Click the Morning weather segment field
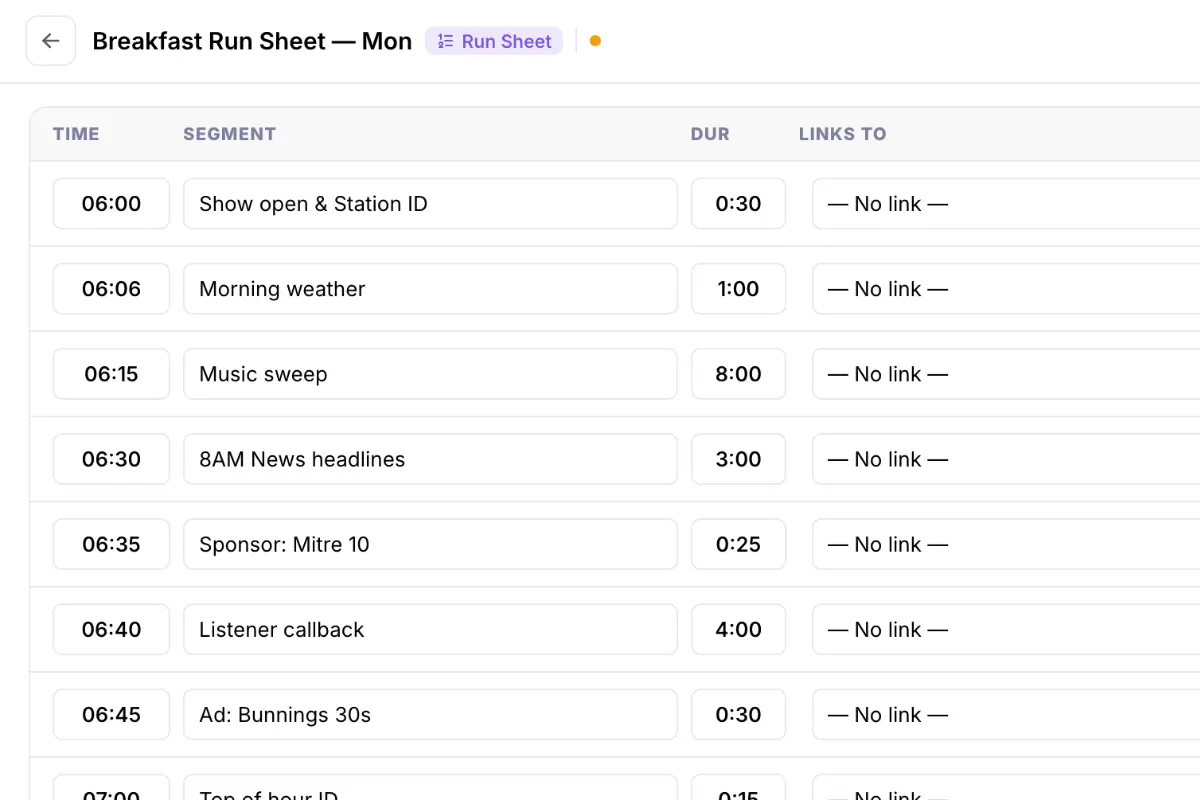1200x800 pixels. tap(430, 289)
